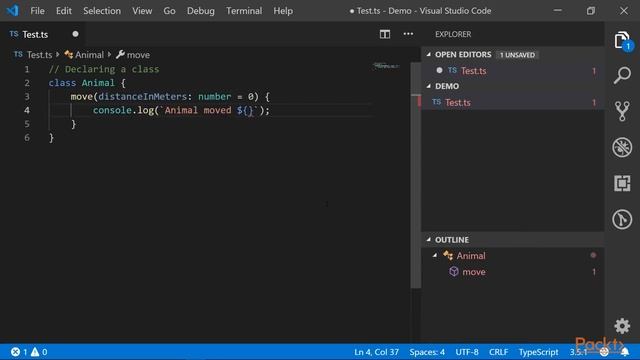Click the unsaved dot on Test.ts tab
Image resolution: width=640 pixels, height=360 pixels.
[75, 34]
